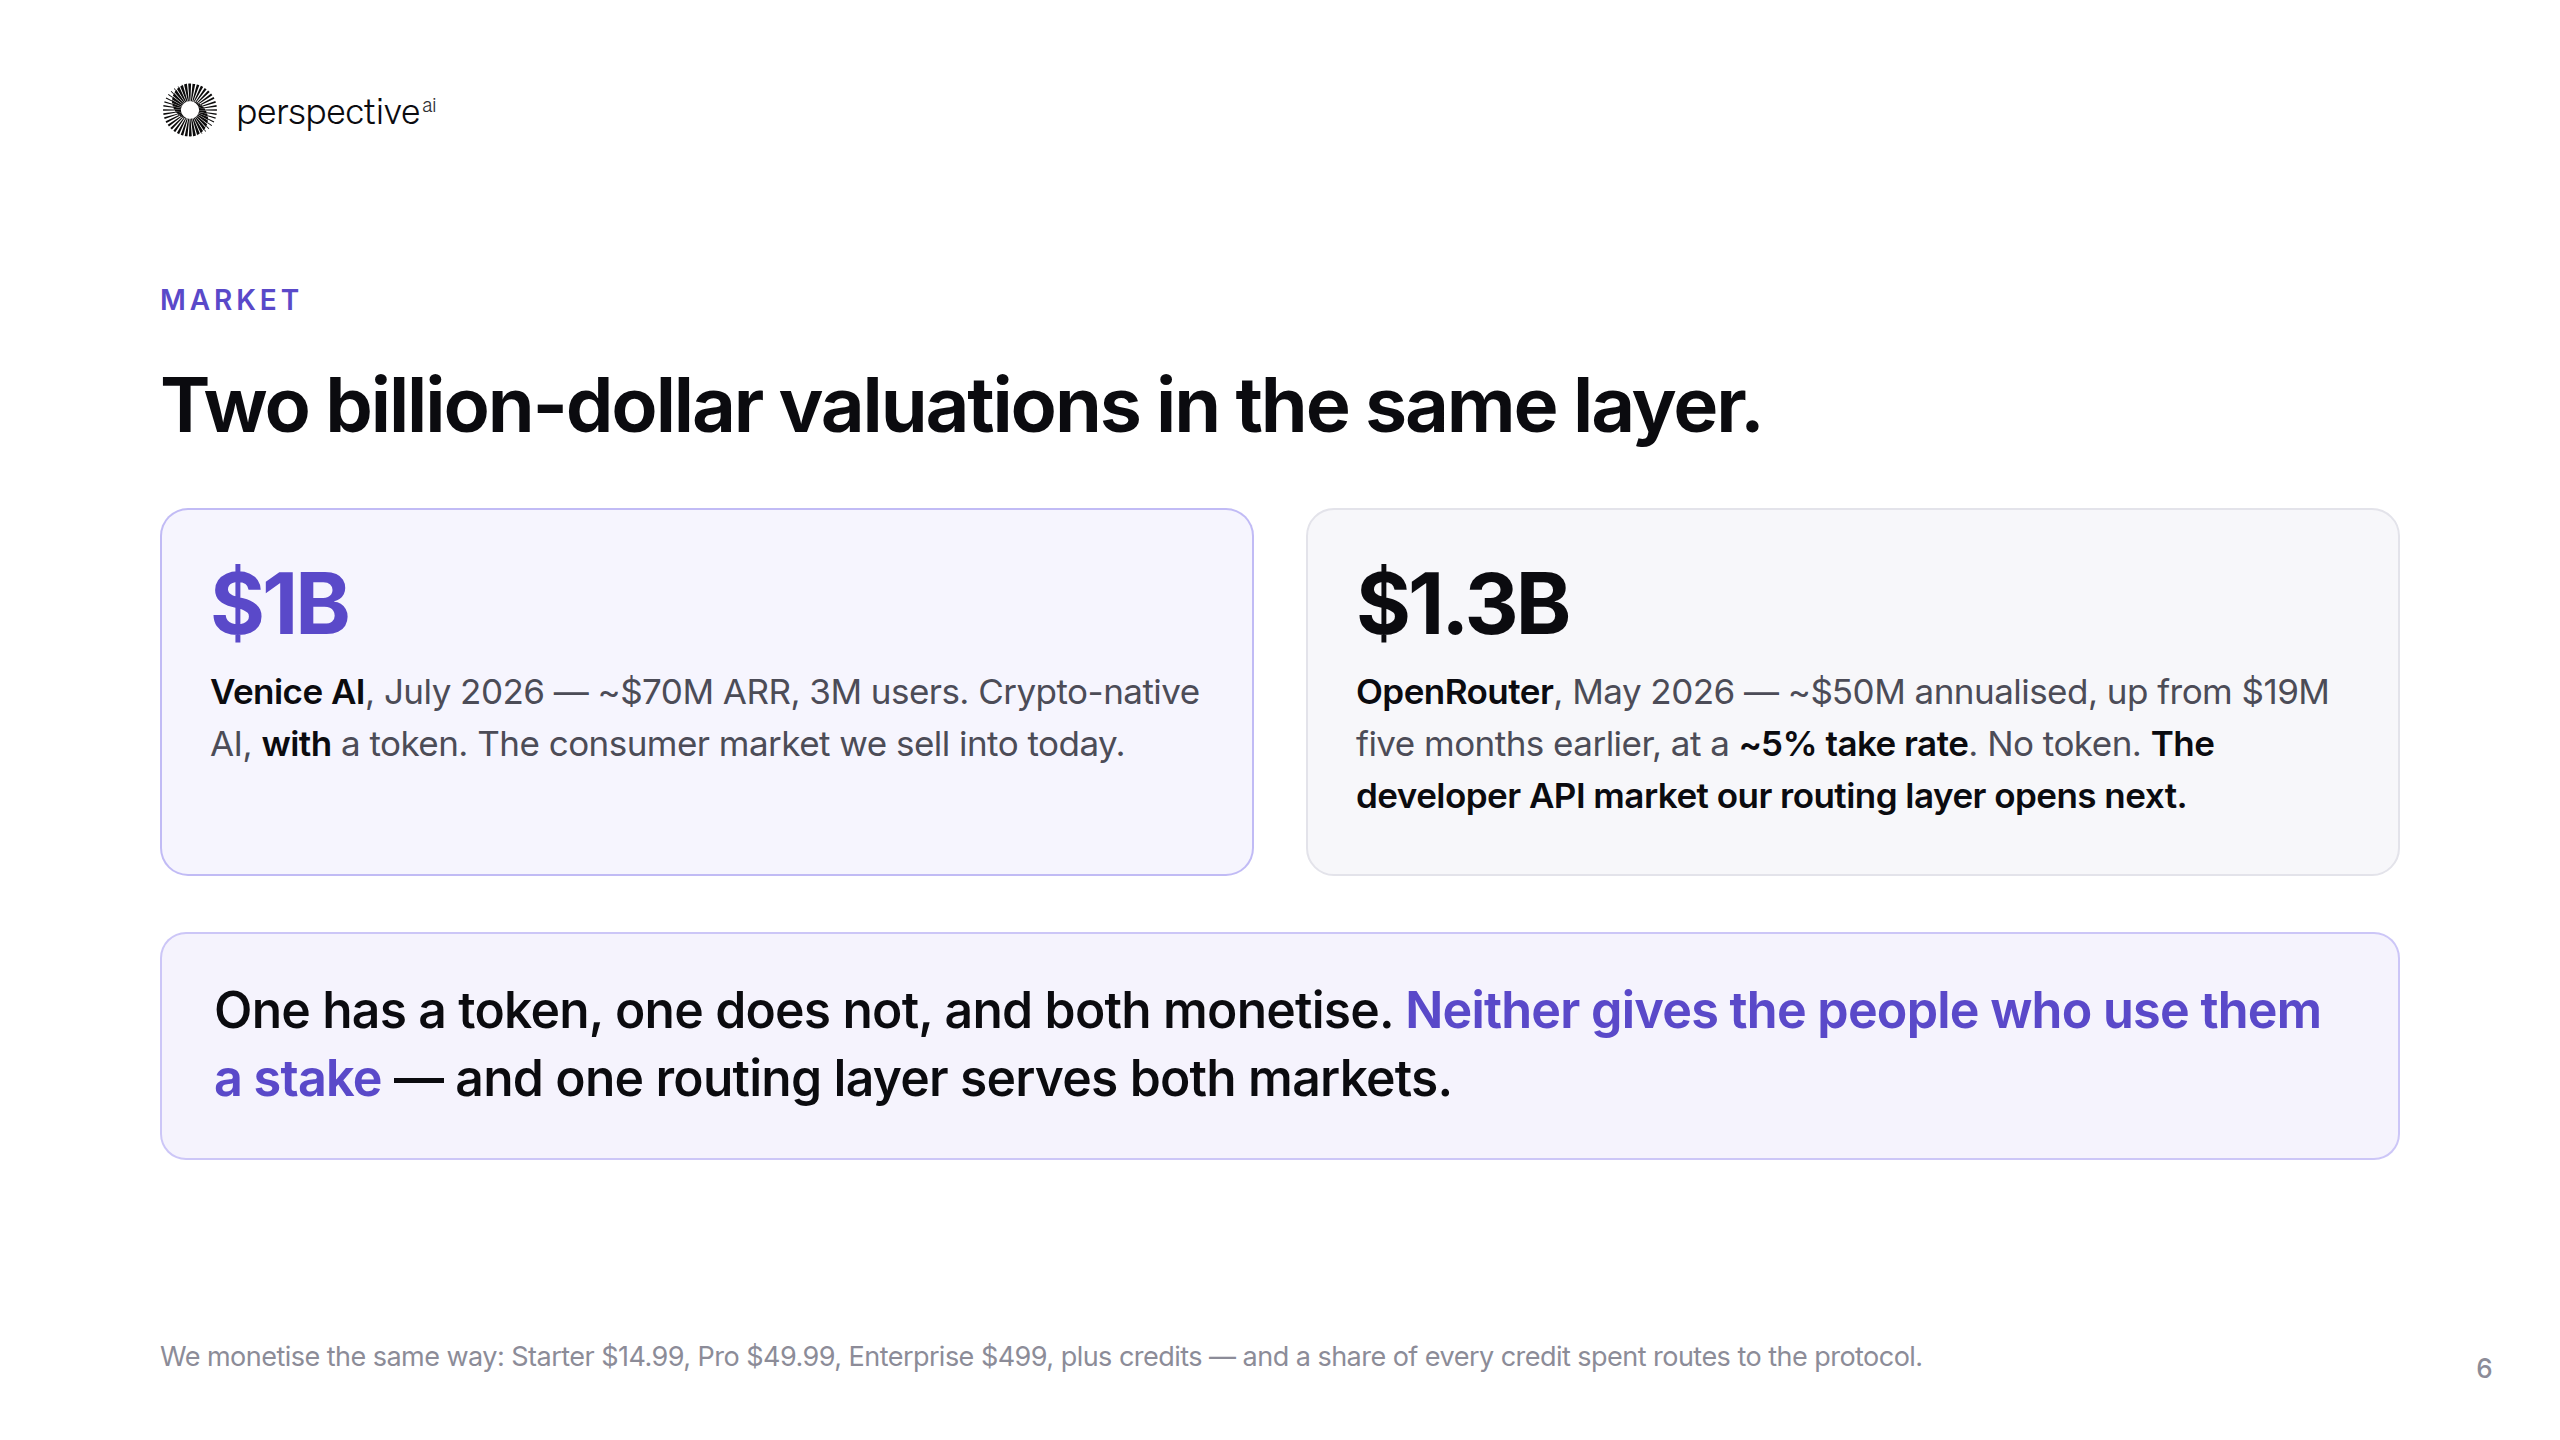Select the MARKET section label

tap(230, 300)
